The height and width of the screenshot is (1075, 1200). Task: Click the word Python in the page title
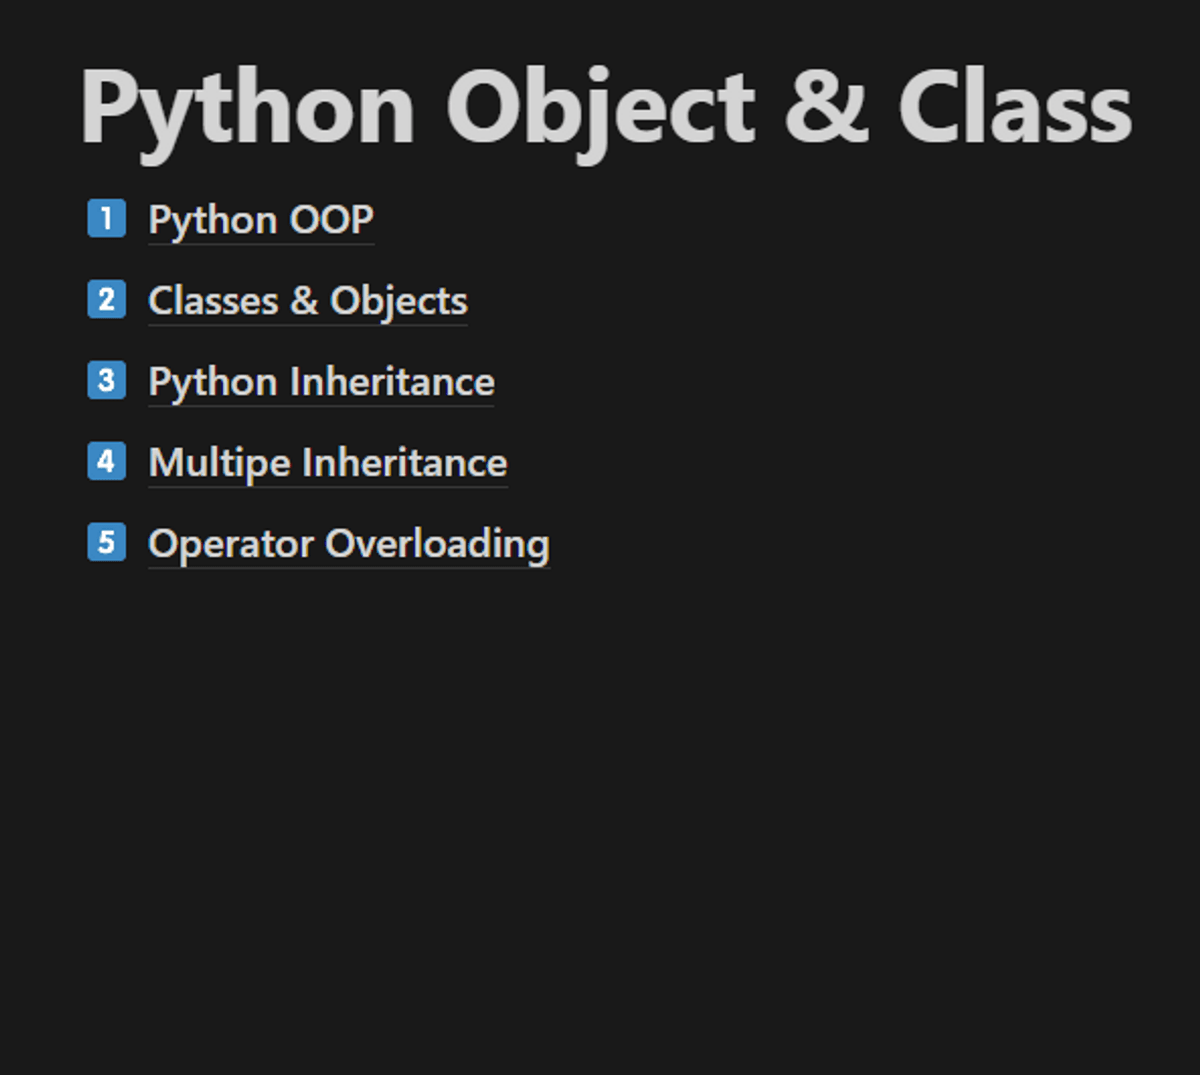point(247,108)
